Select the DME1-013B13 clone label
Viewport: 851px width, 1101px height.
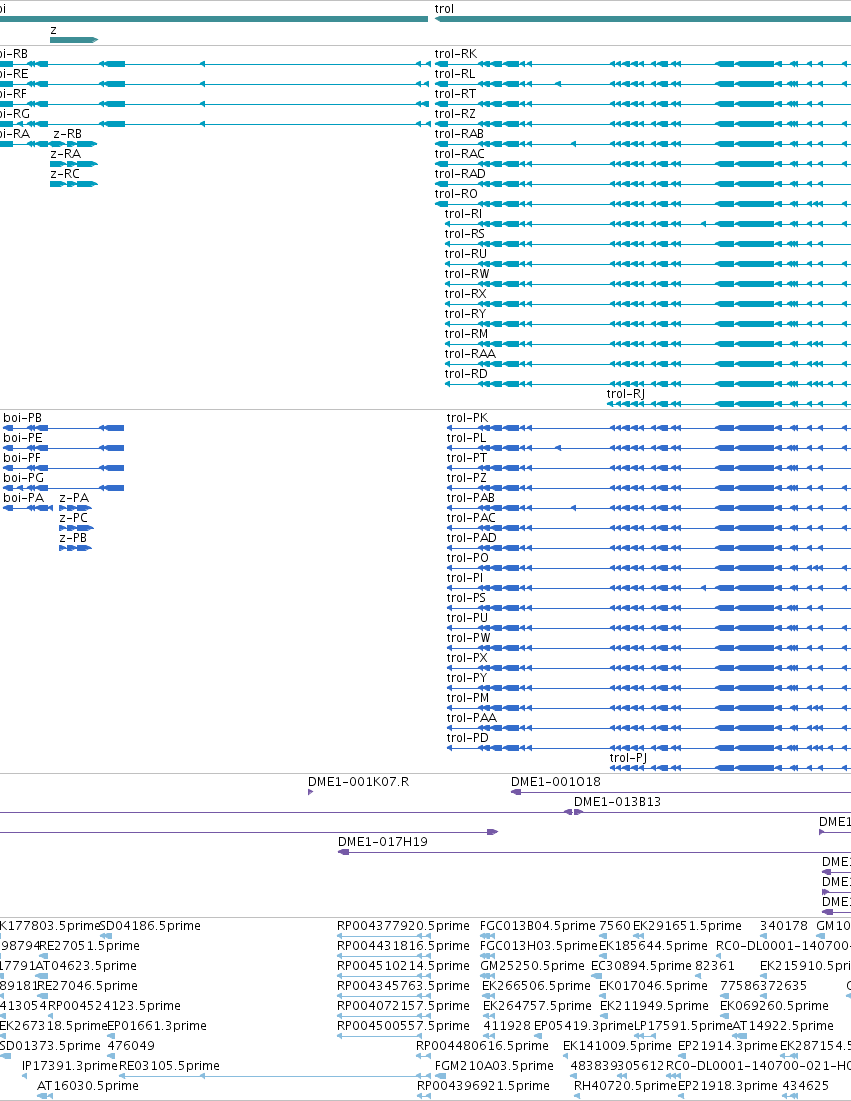(x=617, y=802)
